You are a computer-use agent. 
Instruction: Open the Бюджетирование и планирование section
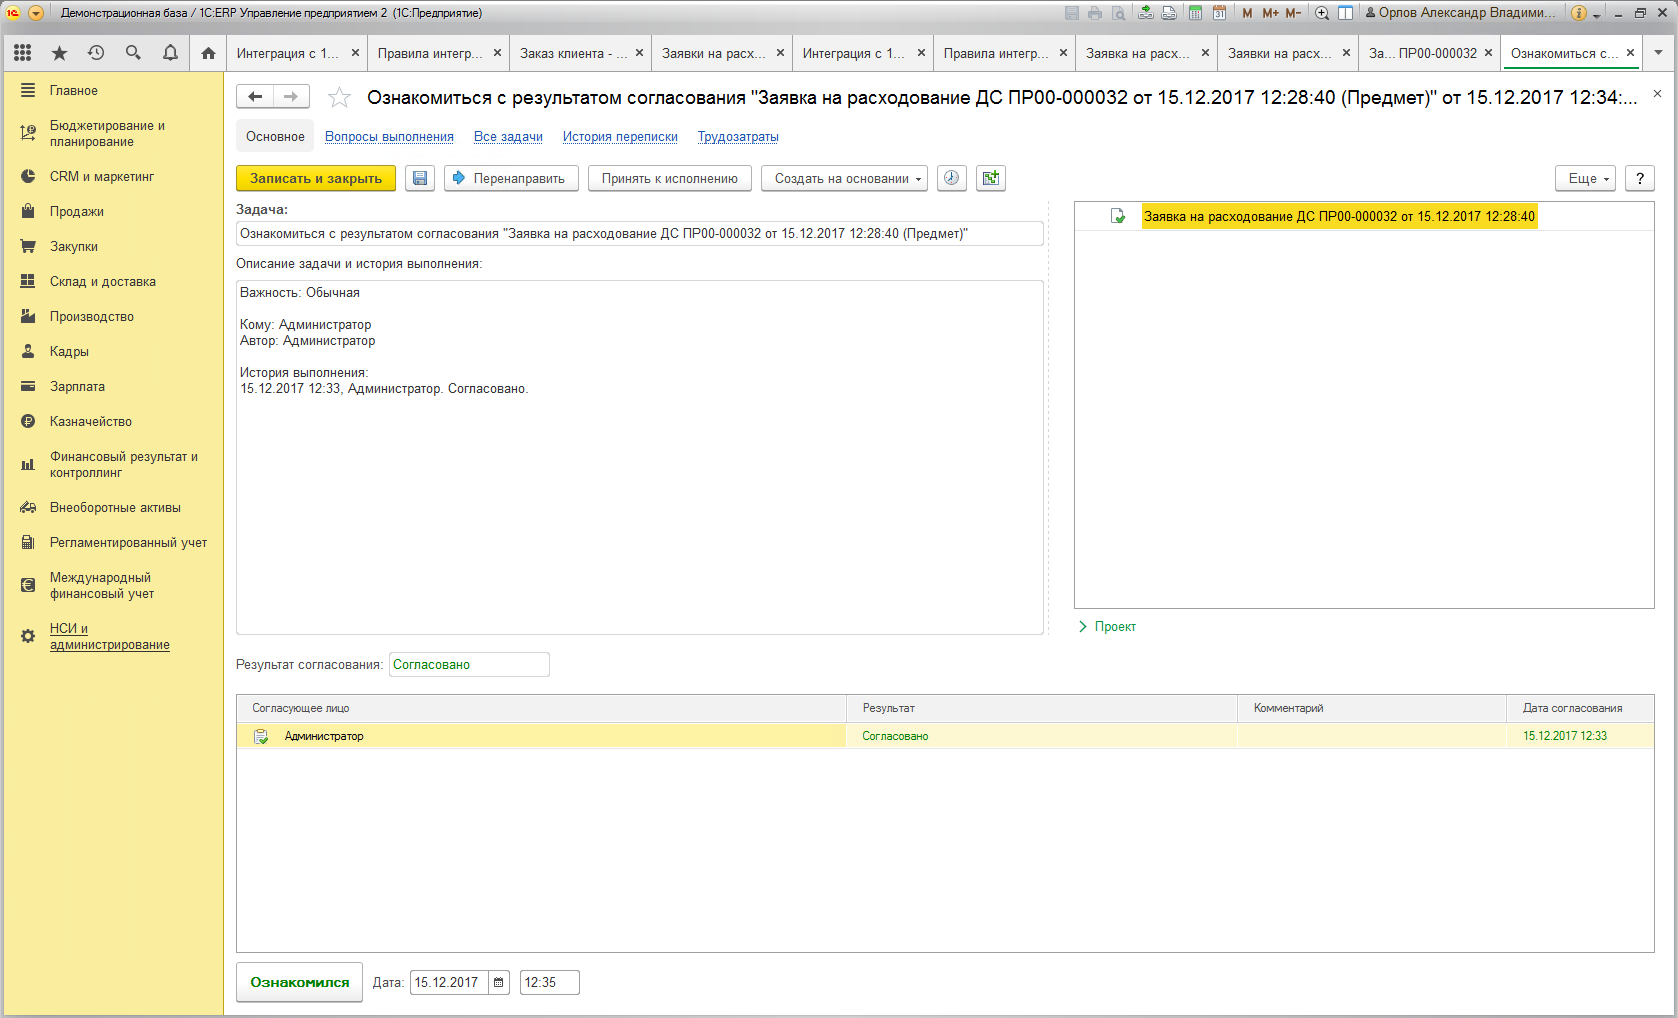click(x=107, y=133)
